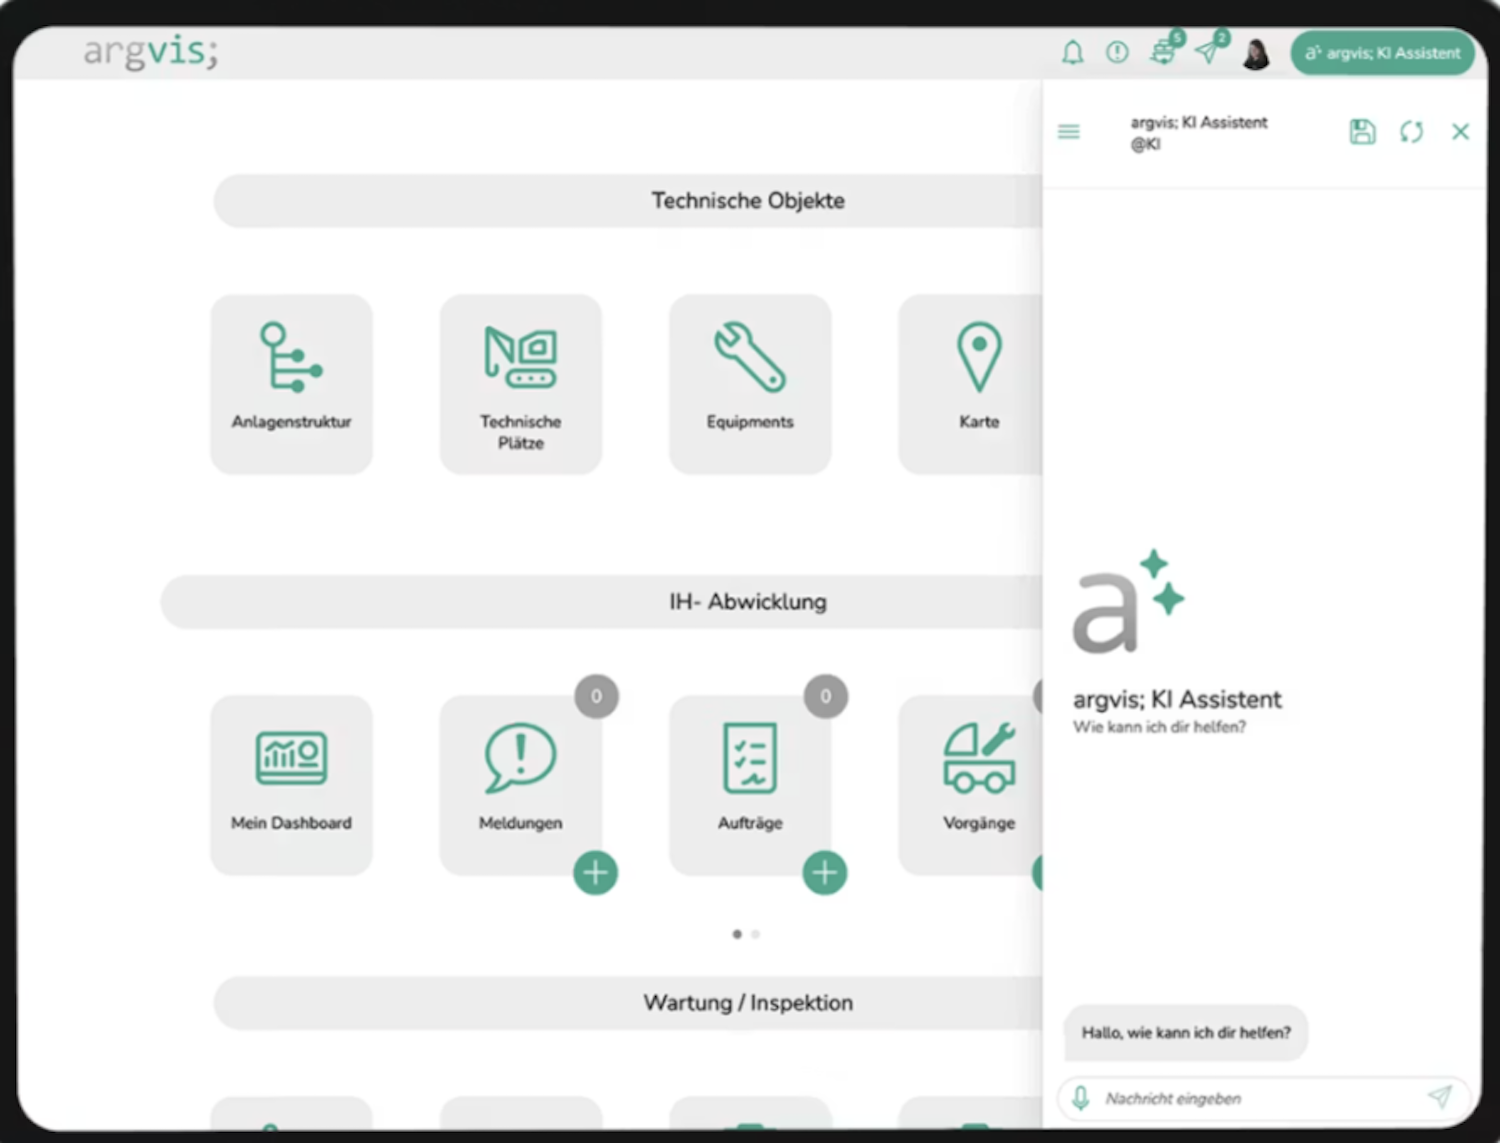The width and height of the screenshot is (1500, 1143).
Task: Open the Meldungen tile
Action: (x=520, y=785)
